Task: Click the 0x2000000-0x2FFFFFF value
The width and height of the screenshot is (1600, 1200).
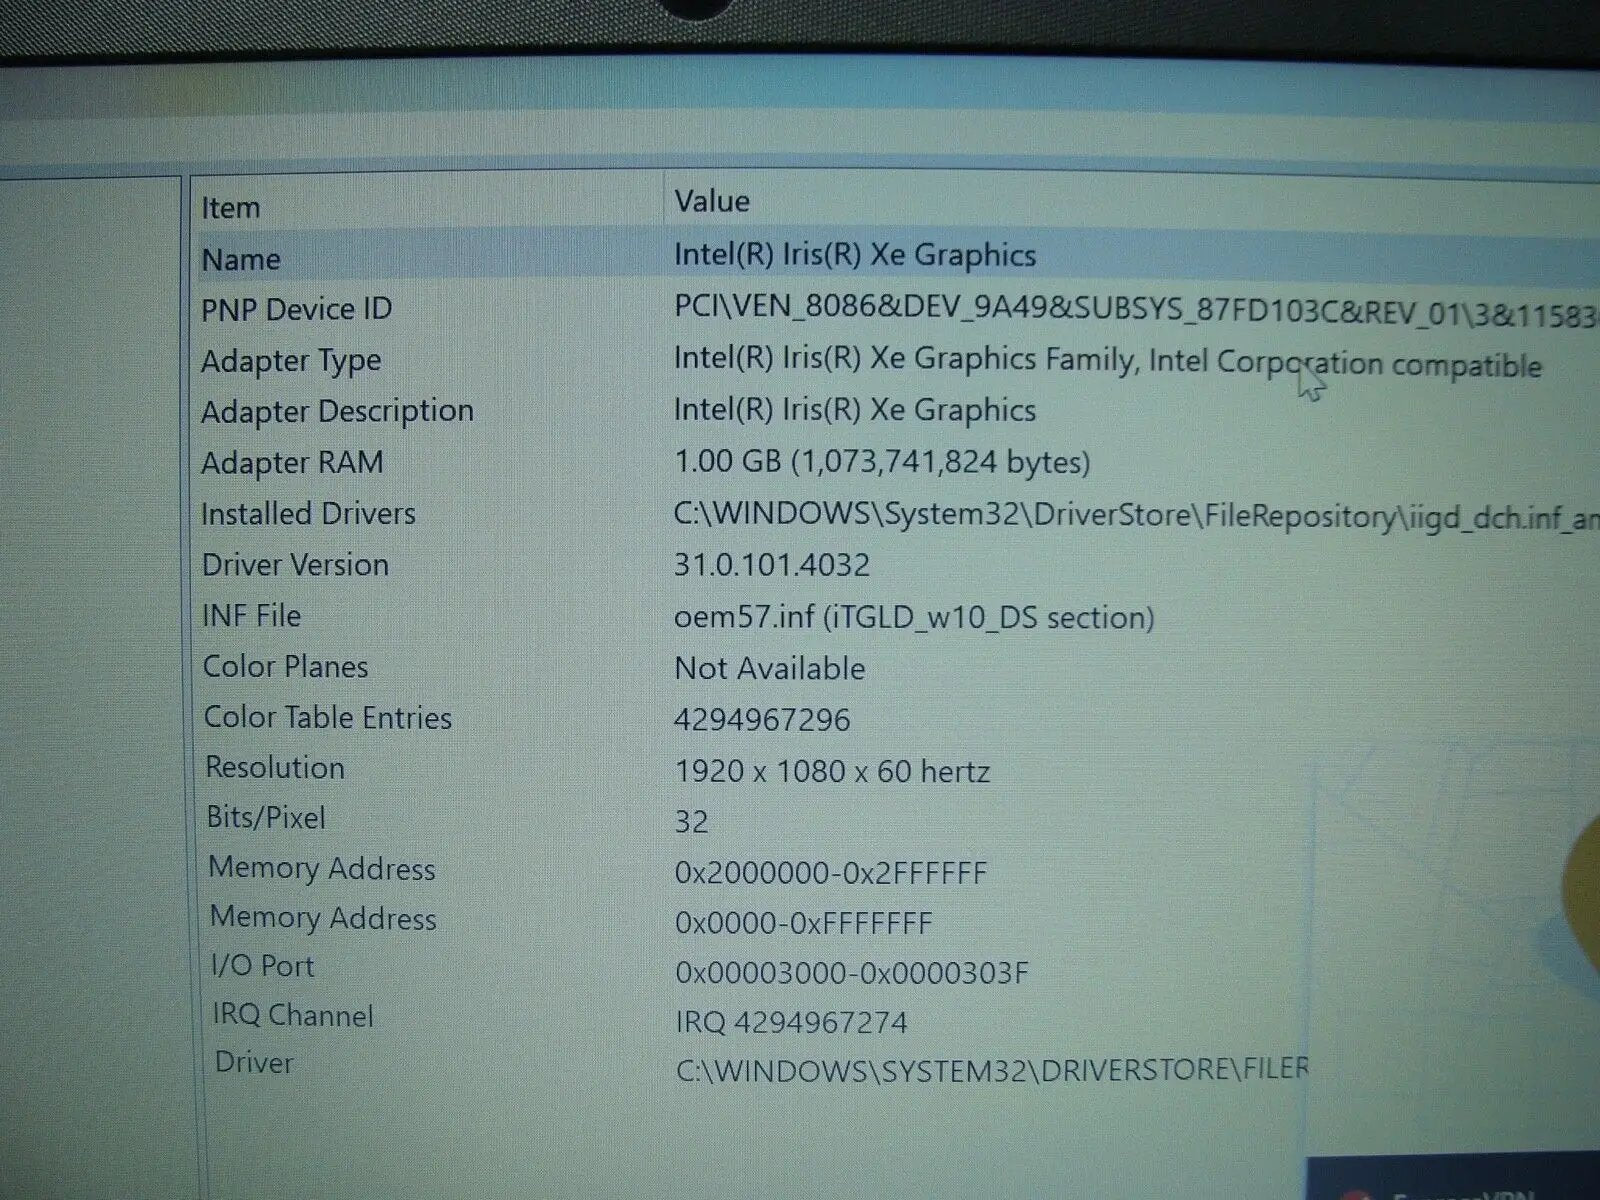Action: click(831, 873)
